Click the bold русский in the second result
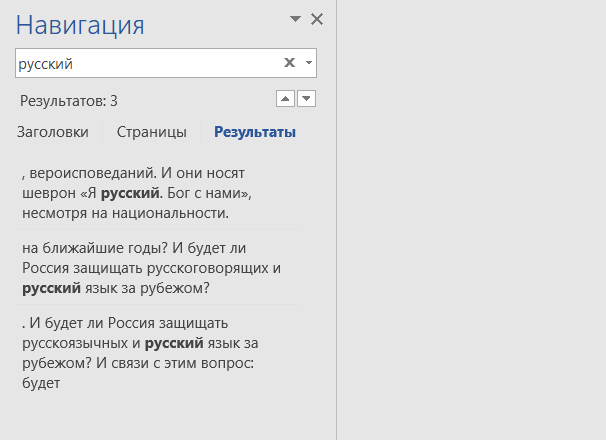Viewport: 606px width, 440px height. pyautogui.click(x=51, y=288)
